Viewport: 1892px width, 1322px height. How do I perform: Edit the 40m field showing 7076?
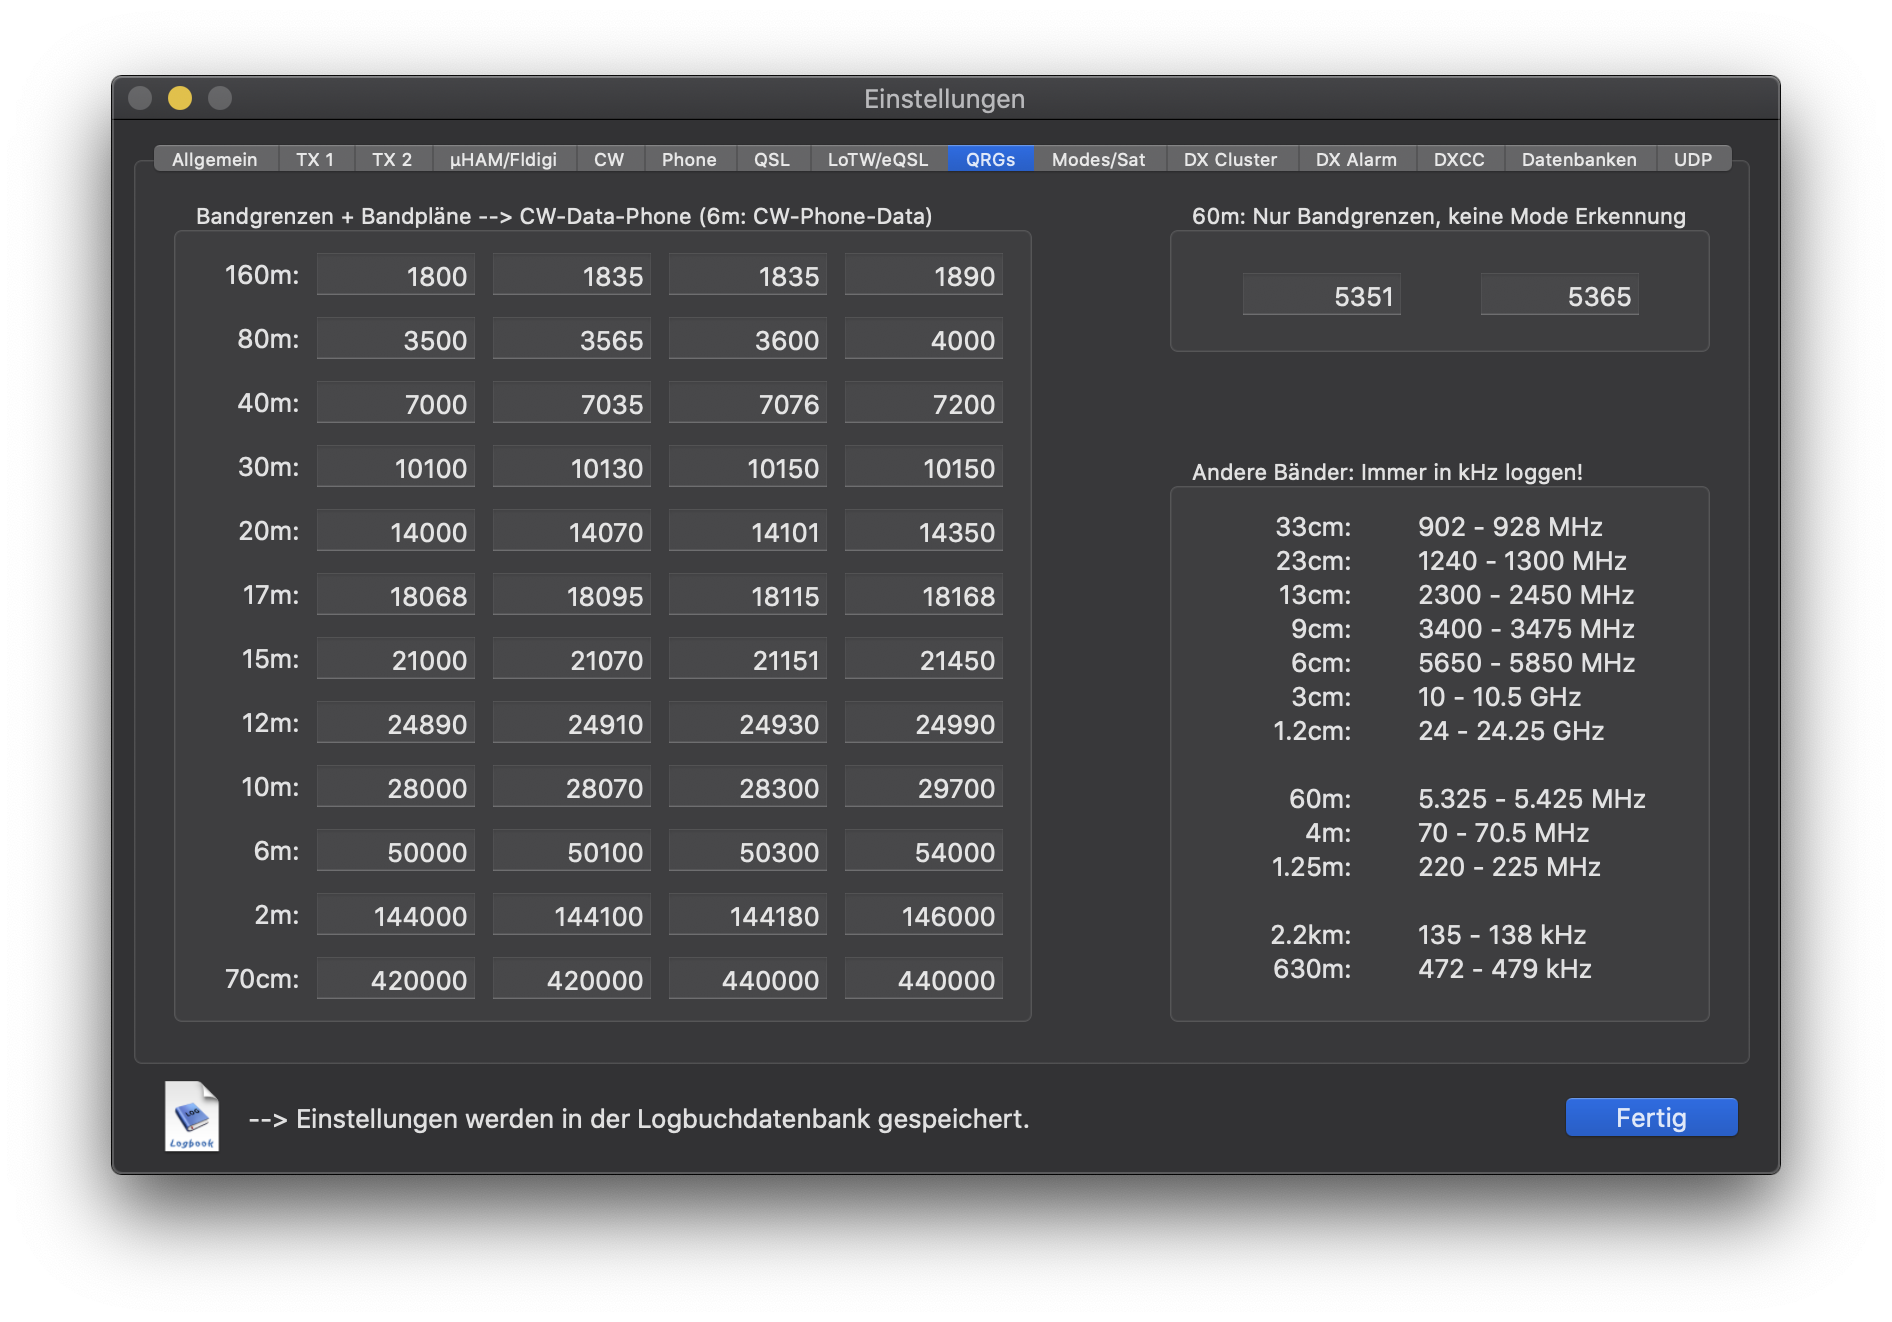748,404
